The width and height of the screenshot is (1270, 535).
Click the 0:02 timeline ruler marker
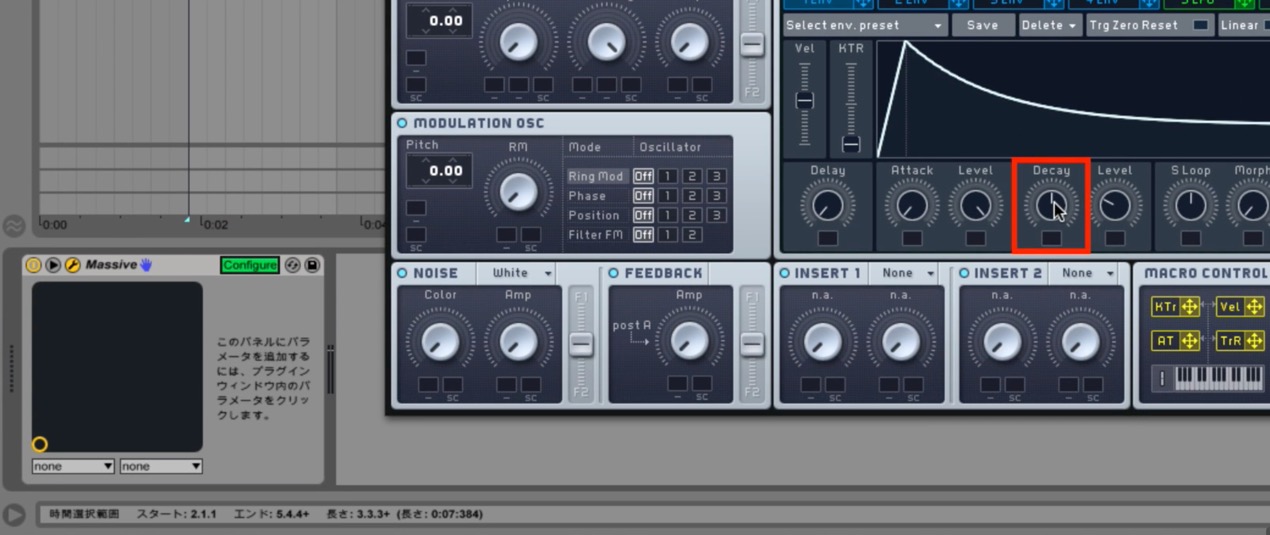(x=214, y=225)
